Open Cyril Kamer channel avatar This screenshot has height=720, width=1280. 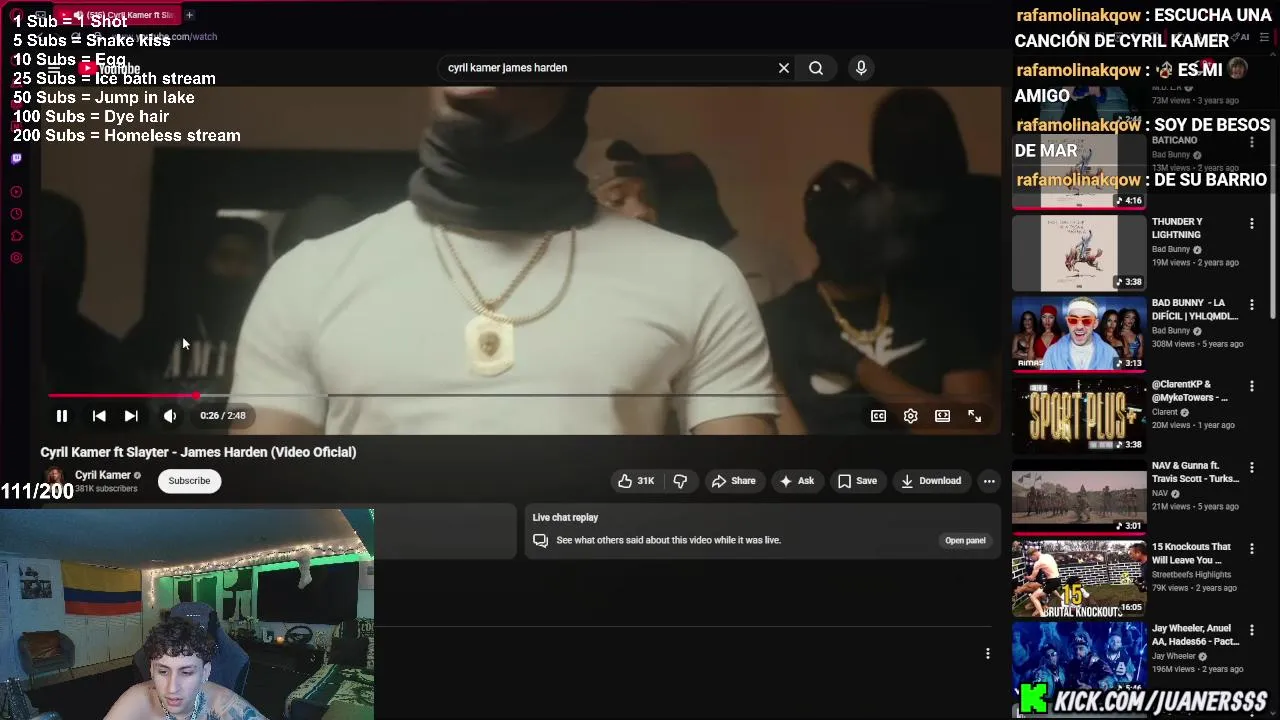click(x=54, y=477)
